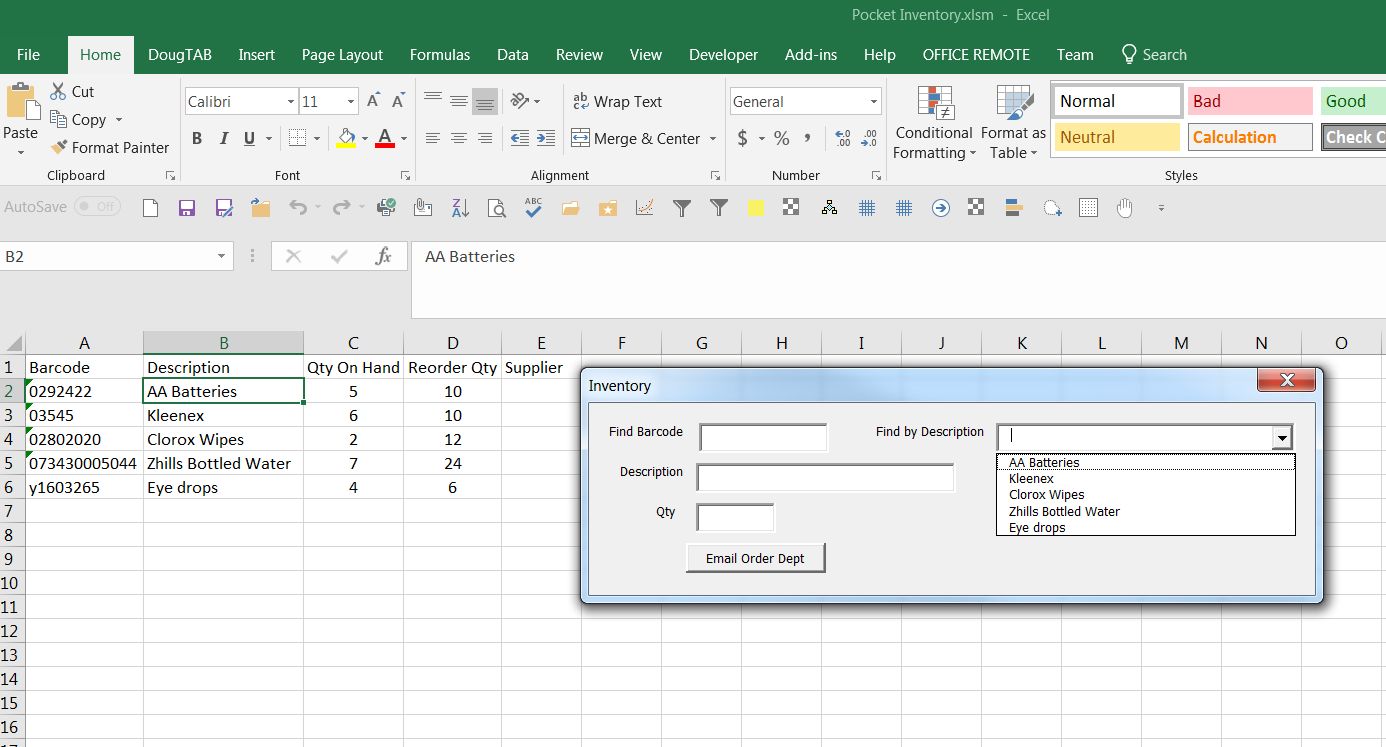Click the Format Painter brush
Screen dimensions: 1386x747
(x=59, y=148)
